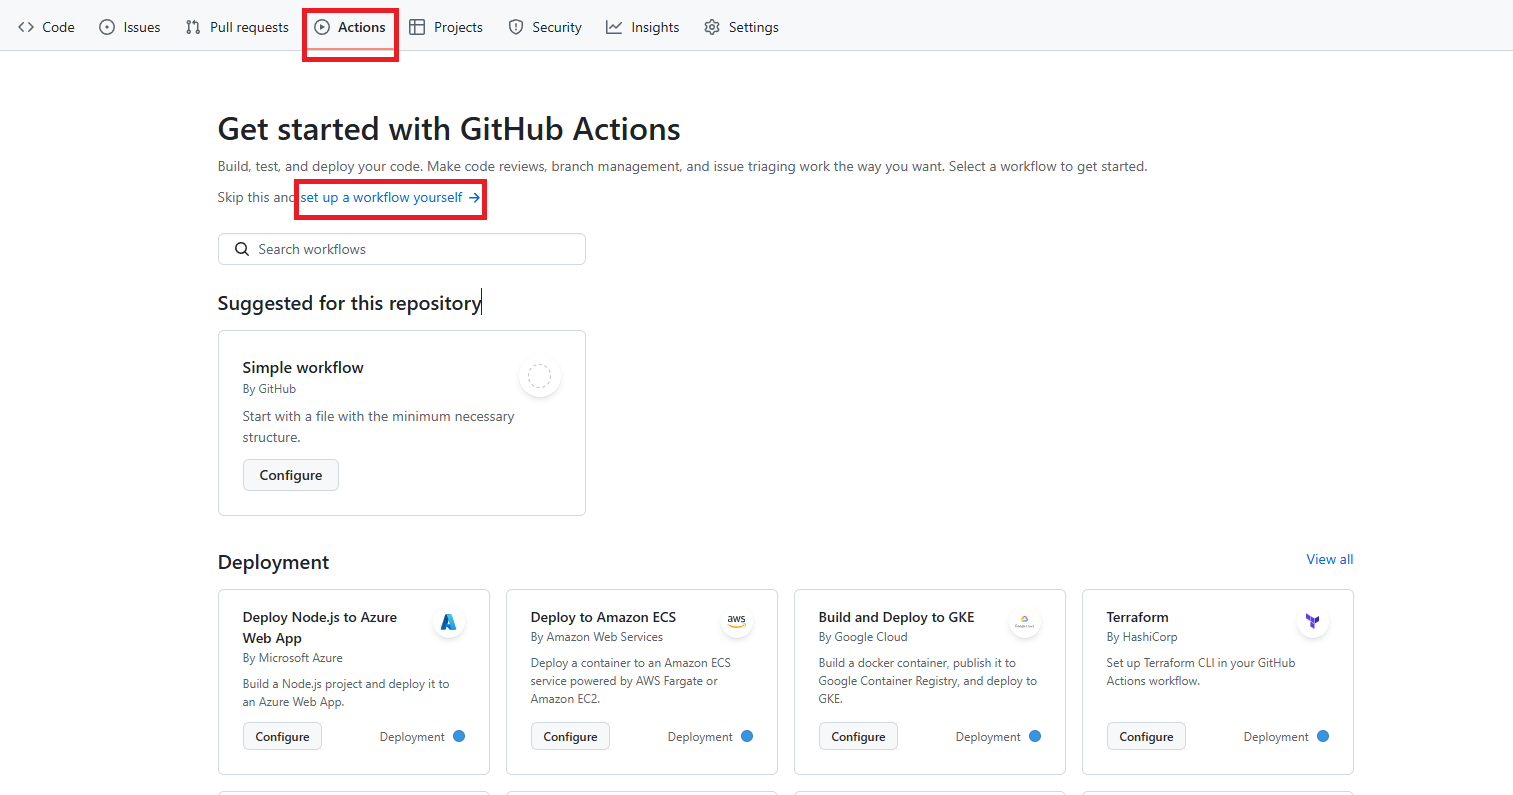The width and height of the screenshot is (1513, 795).
Task: Click 'By Amazon Web Services' text
Action: (x=597, y=637)
